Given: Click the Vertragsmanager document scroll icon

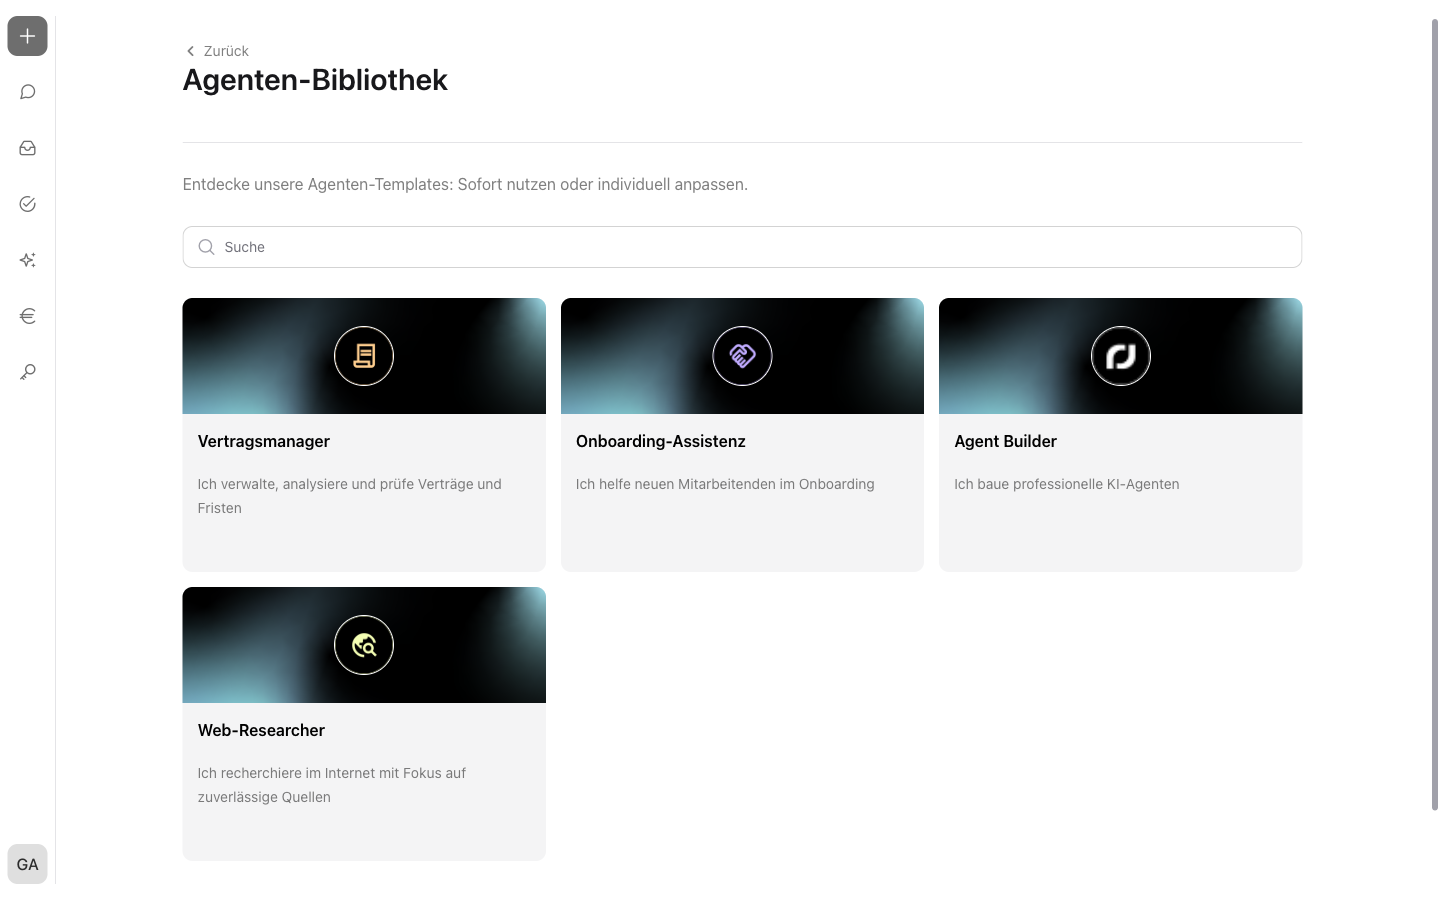Looking at the screenshot, I should (364, 356).
